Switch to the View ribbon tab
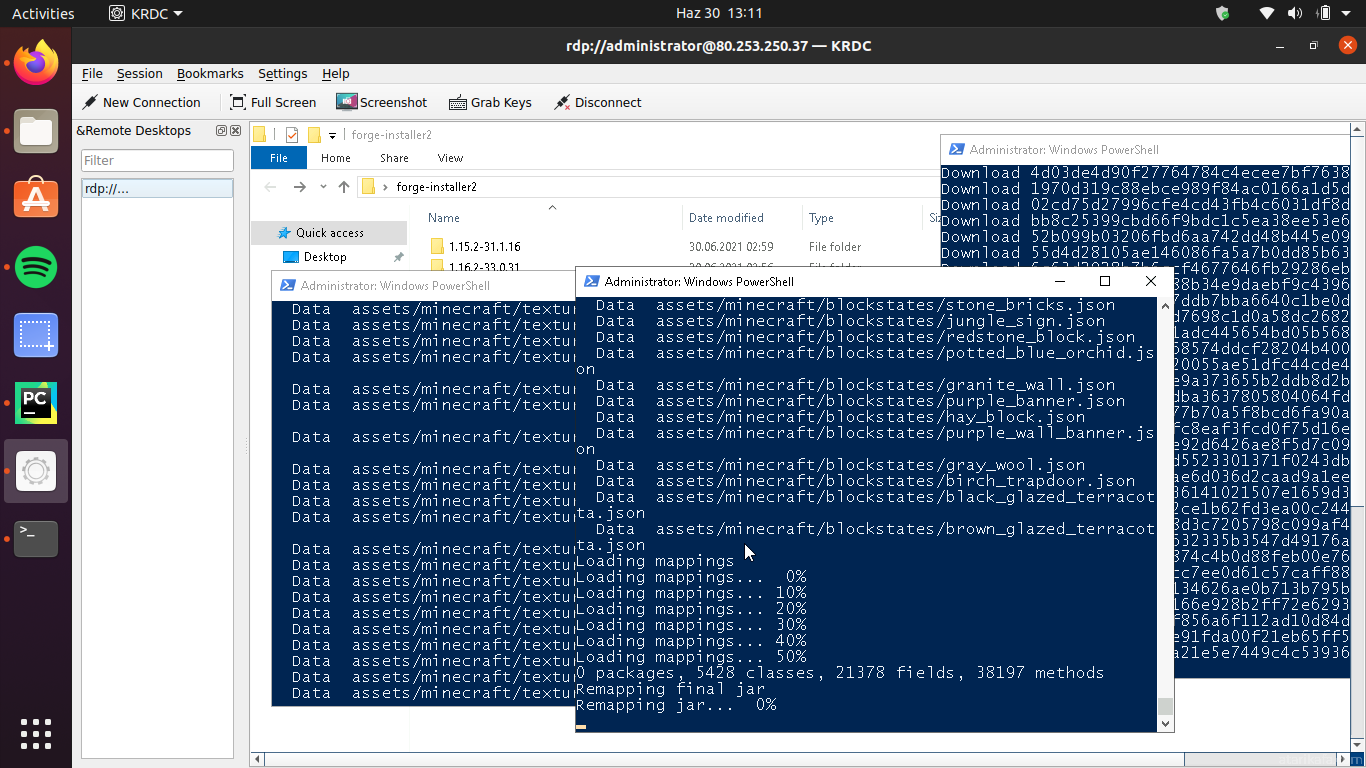The width and height of the screenshot is (1366, 768). click(450, 158)
